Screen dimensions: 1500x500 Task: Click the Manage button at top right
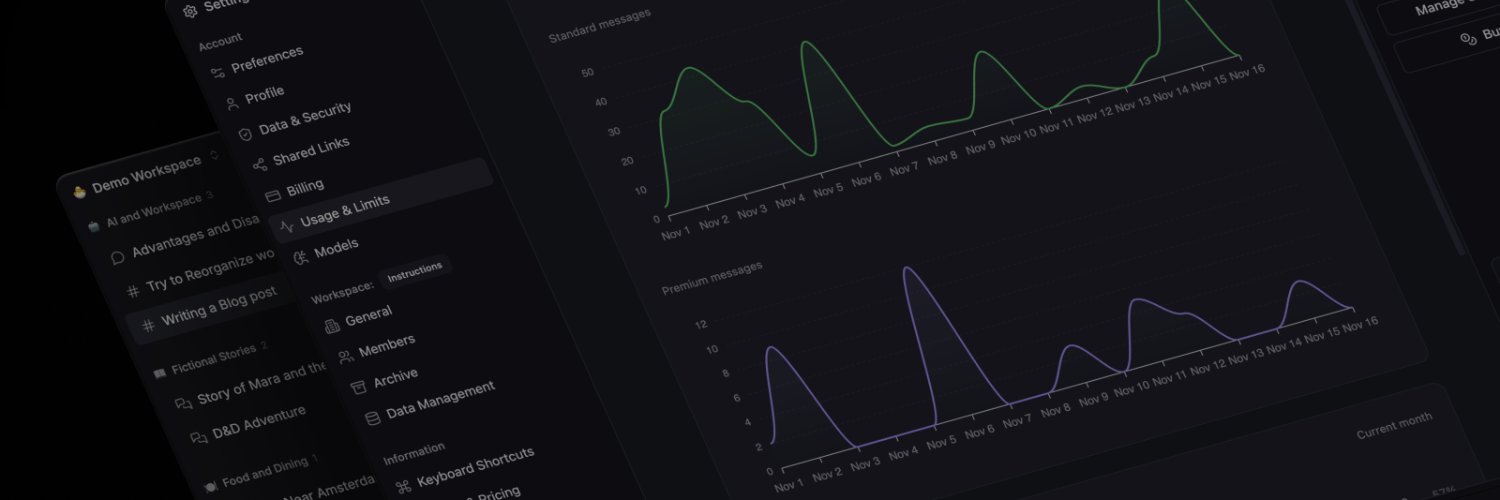tap(1438, 12)
